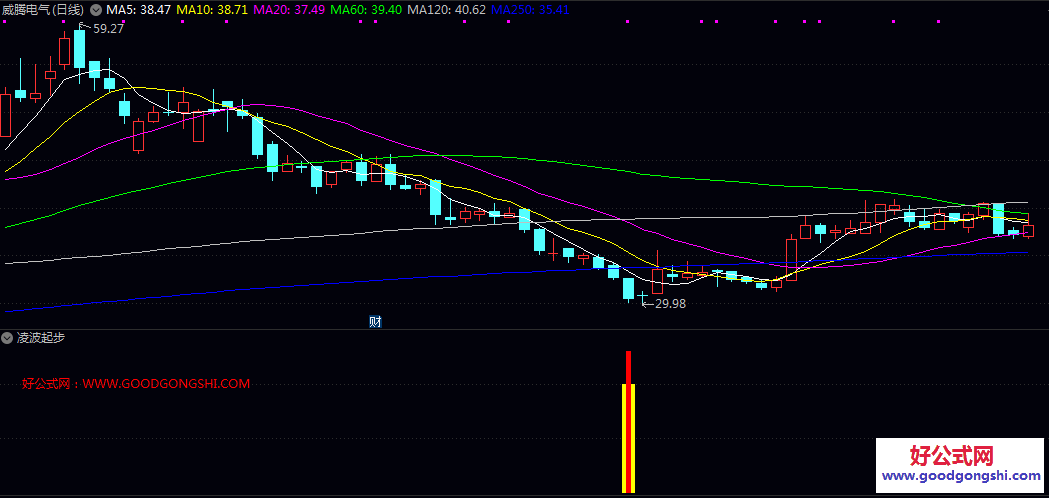Click the 29.98 low price label

[670, 303]
